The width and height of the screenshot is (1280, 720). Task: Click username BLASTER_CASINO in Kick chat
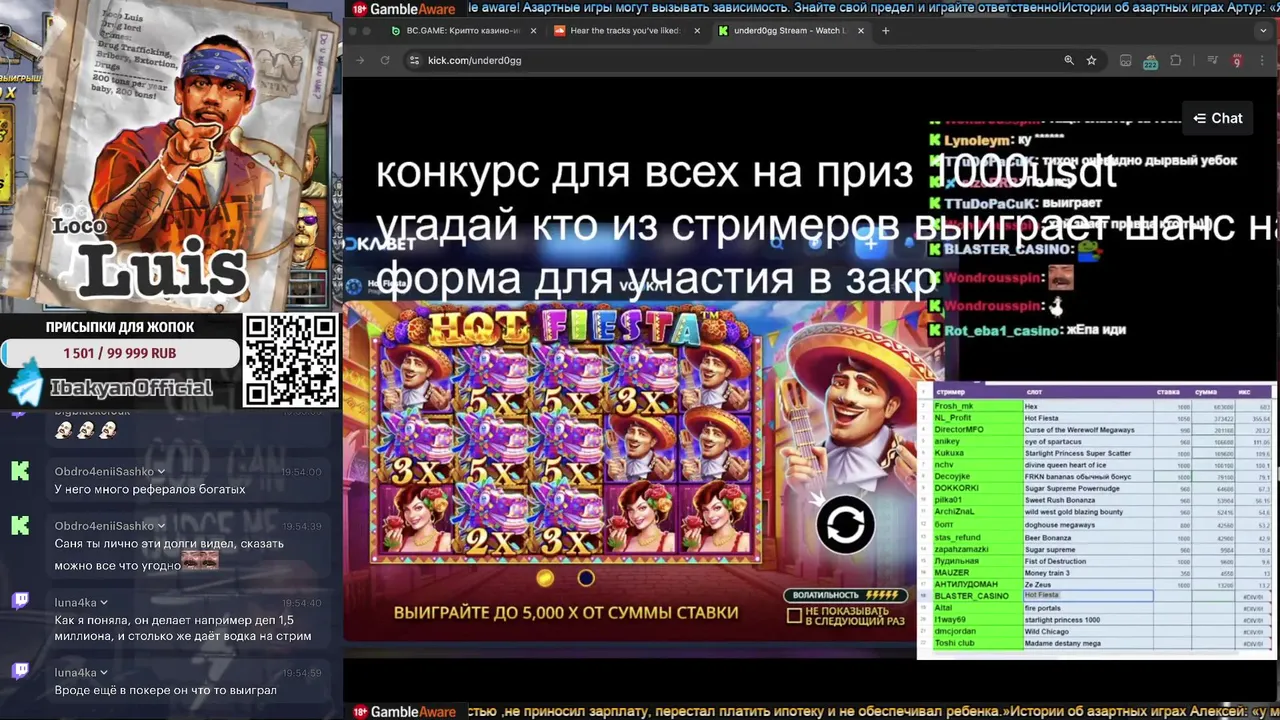(1007, 249)
